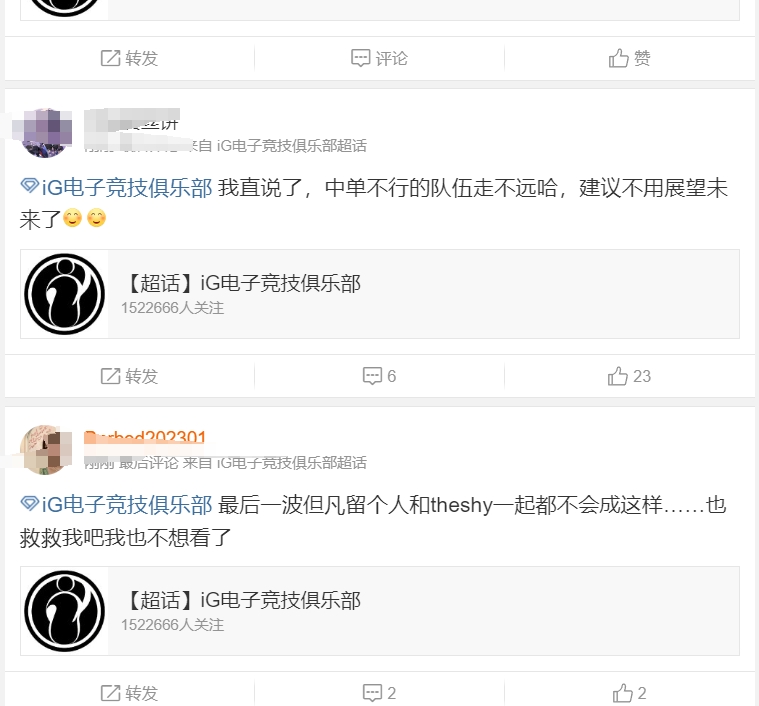Viewport: 759px width, 706px height.
Task: Open the 6 comments on 中单不行 post
Action: point(379,376)
